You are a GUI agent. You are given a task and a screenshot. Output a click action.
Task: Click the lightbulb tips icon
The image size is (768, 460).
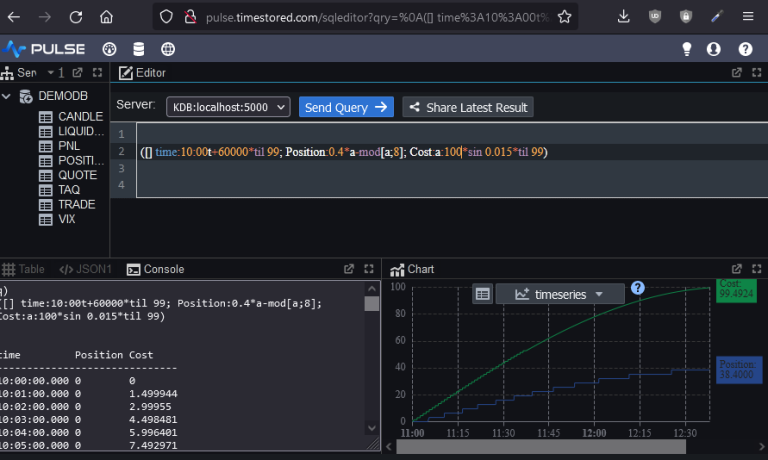click(x=687, y=49)
